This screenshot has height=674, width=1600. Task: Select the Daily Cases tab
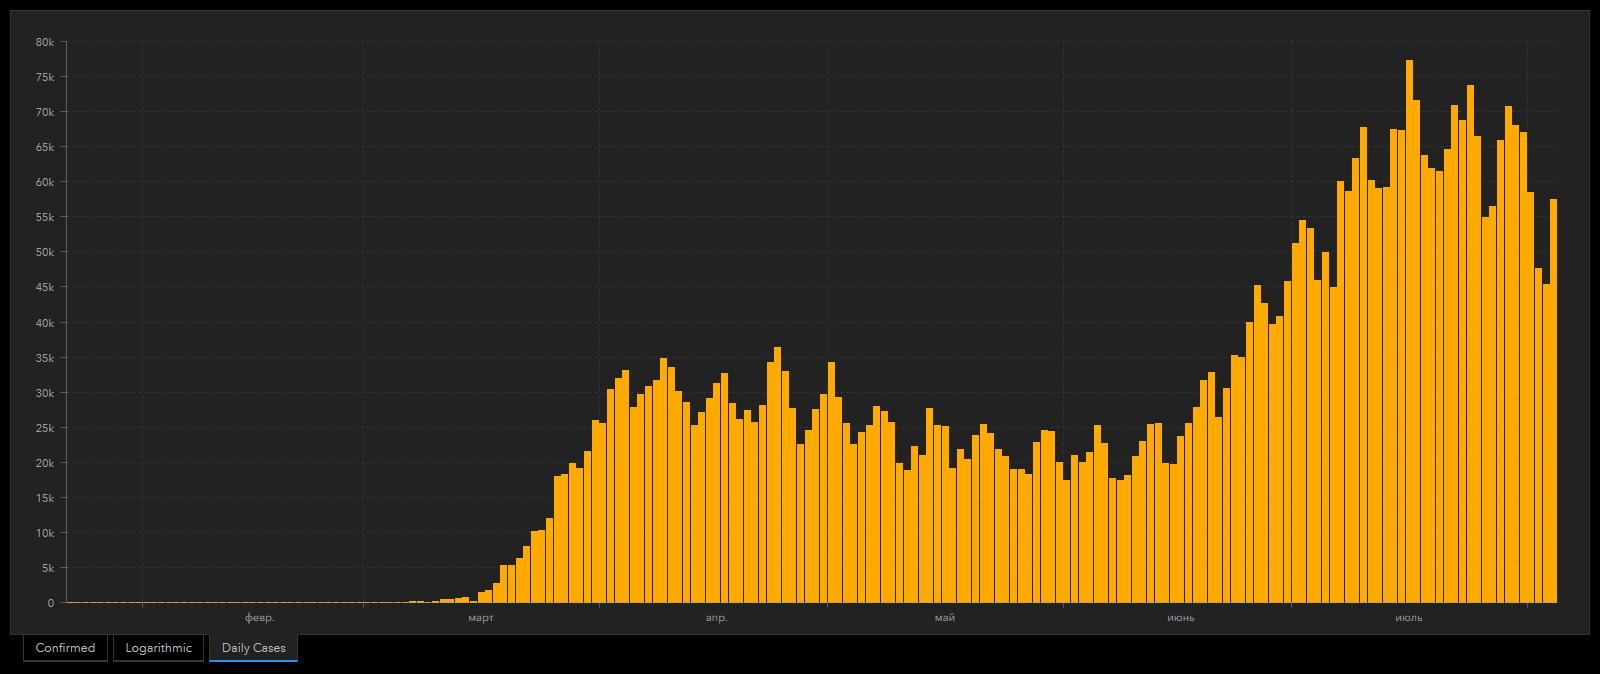click(254, 648)
